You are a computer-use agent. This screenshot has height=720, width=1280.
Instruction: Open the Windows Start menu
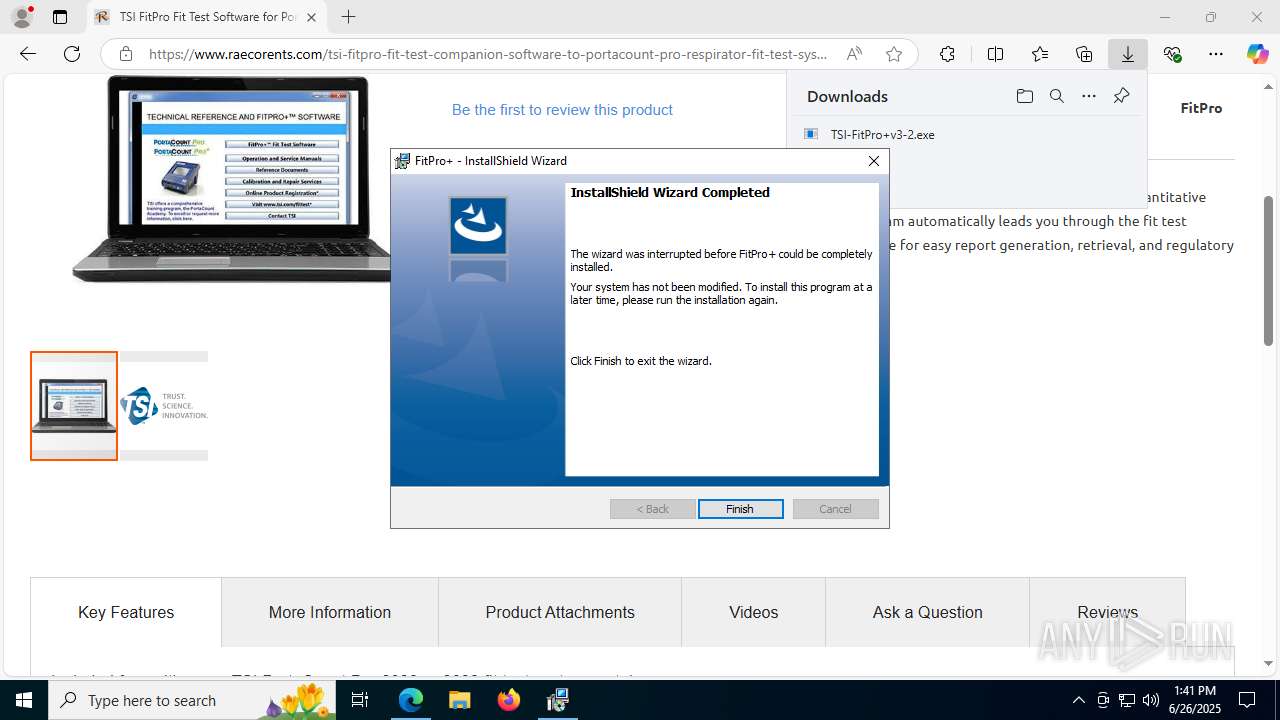(x=24, y=700)
